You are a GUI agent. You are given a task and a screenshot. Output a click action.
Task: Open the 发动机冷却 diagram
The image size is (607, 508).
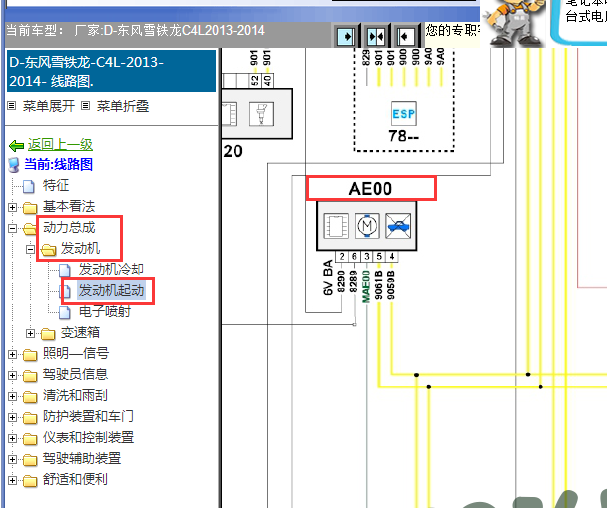[x=111, y=269]
